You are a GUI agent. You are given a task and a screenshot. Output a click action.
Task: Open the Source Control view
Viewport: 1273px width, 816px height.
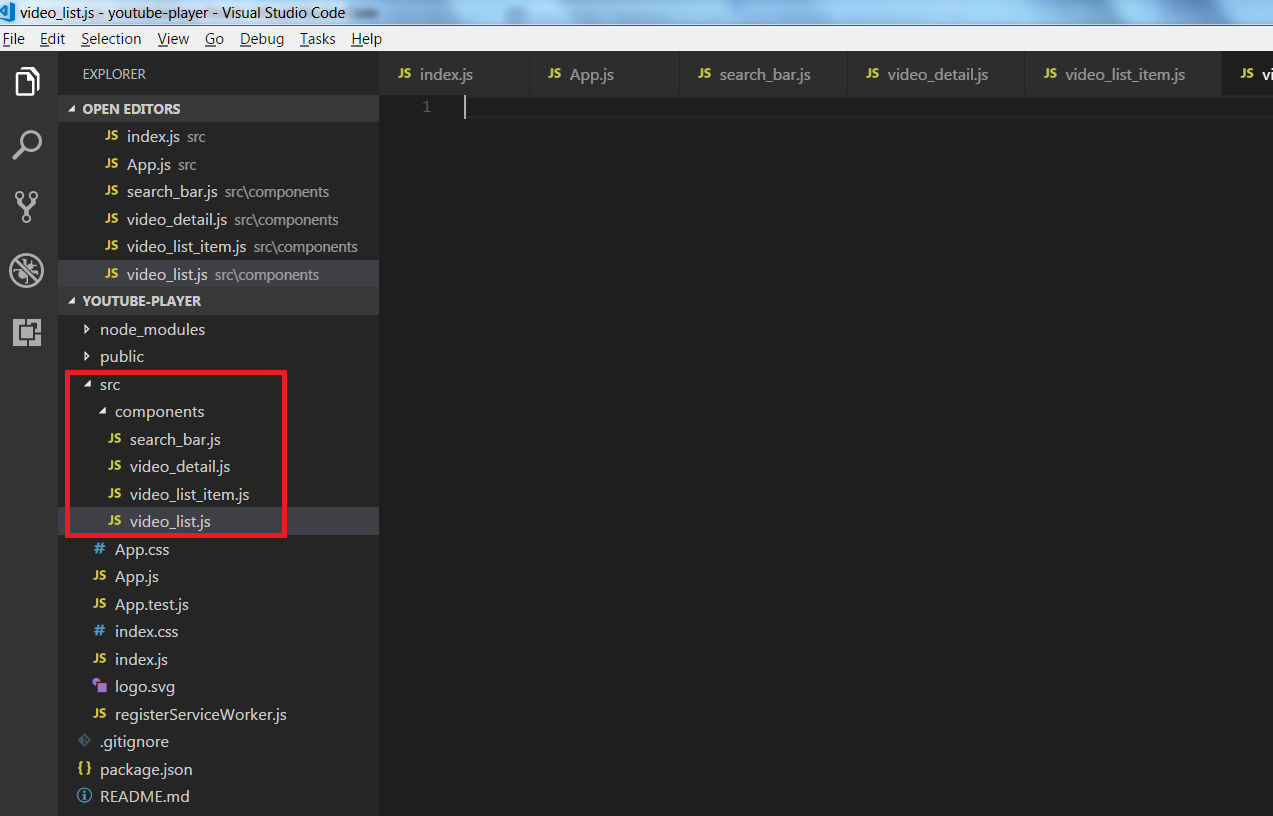click(28, 207)
